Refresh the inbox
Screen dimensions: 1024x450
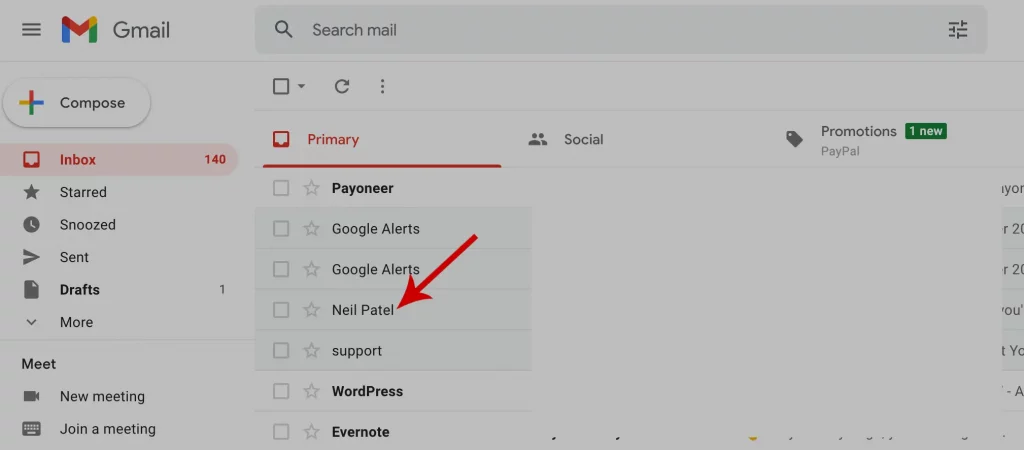click(342, 86)
